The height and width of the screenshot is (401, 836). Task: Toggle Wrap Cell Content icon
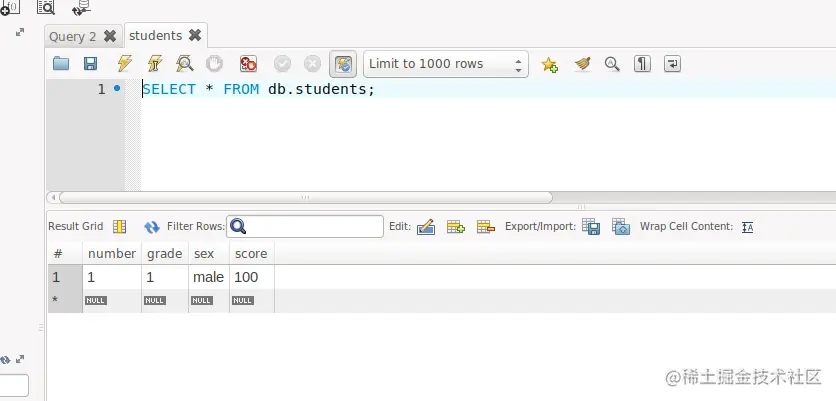(x=747, y=227)
